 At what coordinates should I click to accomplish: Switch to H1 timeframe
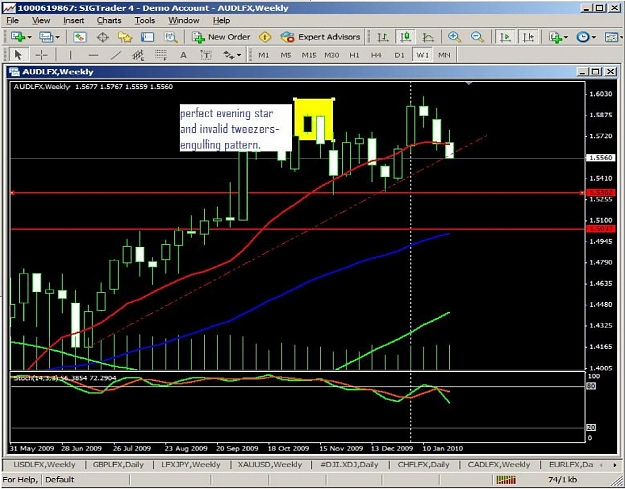pyautogui.click(x=354, y=55)
